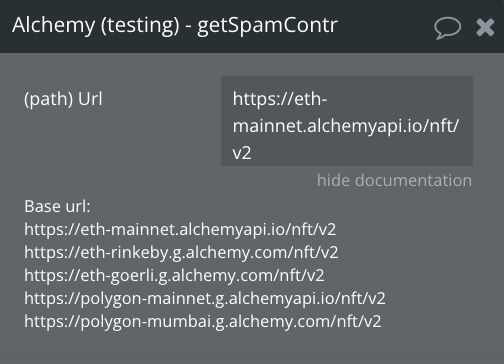Click getSpamContr in the panel title
The width and height of the screenshot is (504, 364).
[x=267, y=26]
